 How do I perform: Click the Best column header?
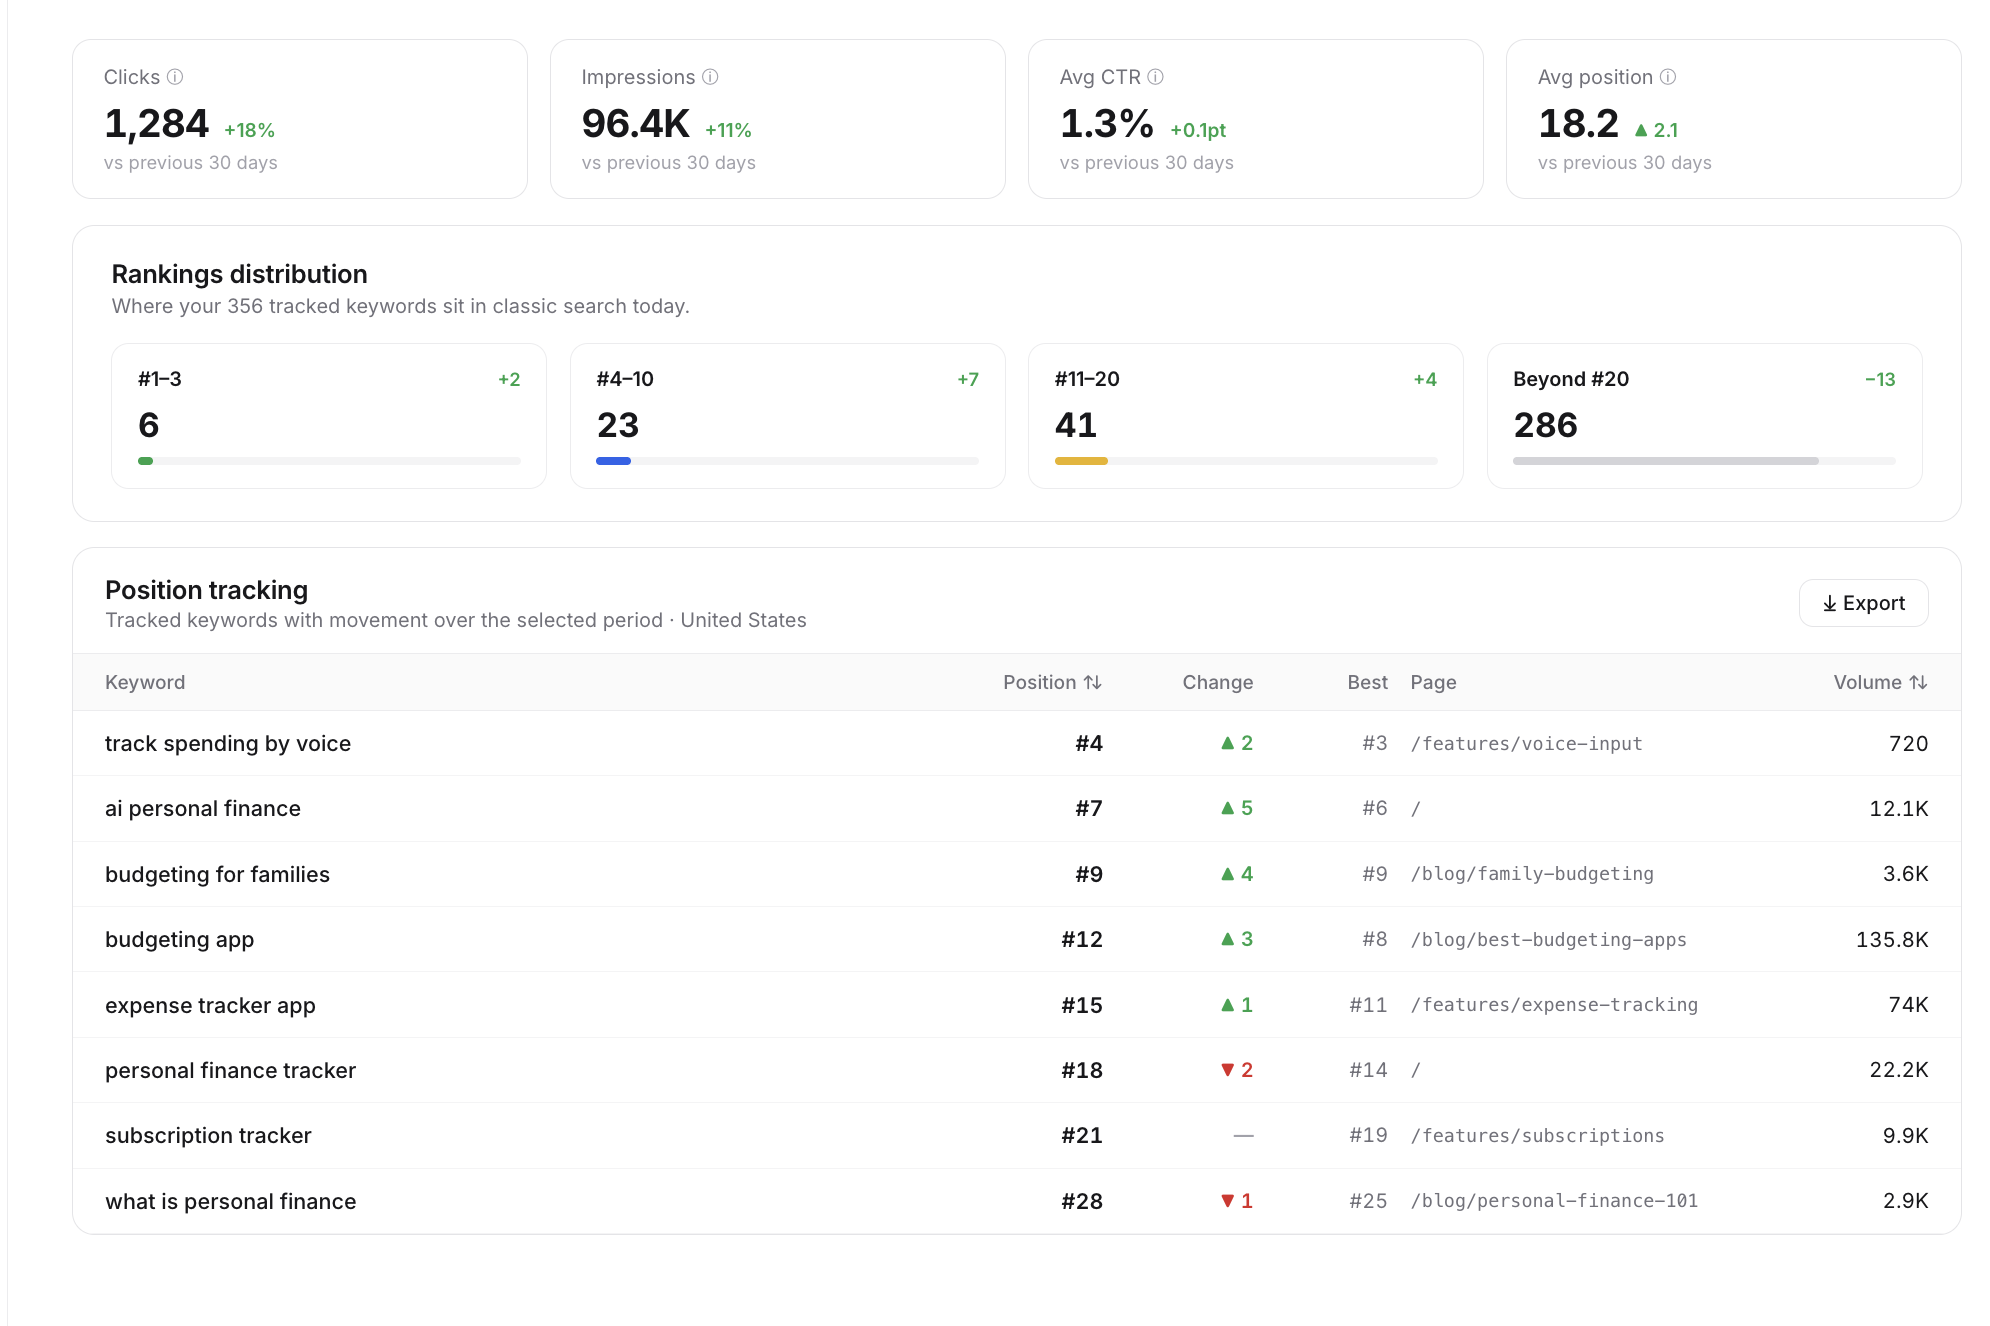(1367, 682)
